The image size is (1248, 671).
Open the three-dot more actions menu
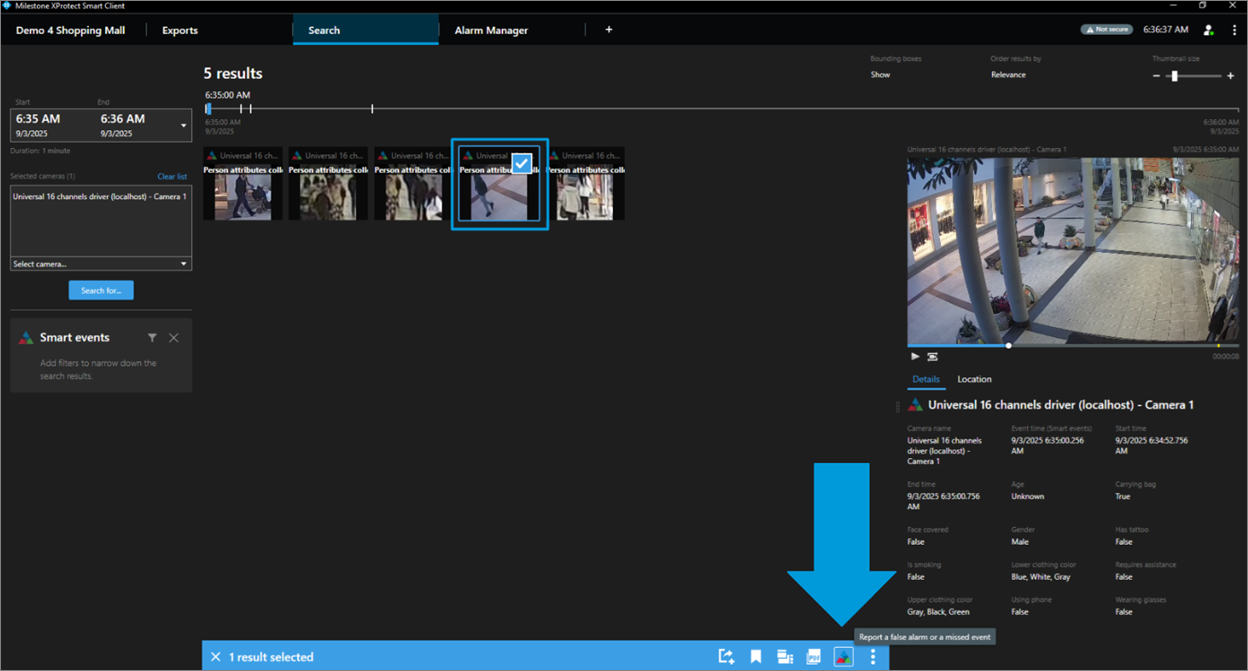[873, 657]
